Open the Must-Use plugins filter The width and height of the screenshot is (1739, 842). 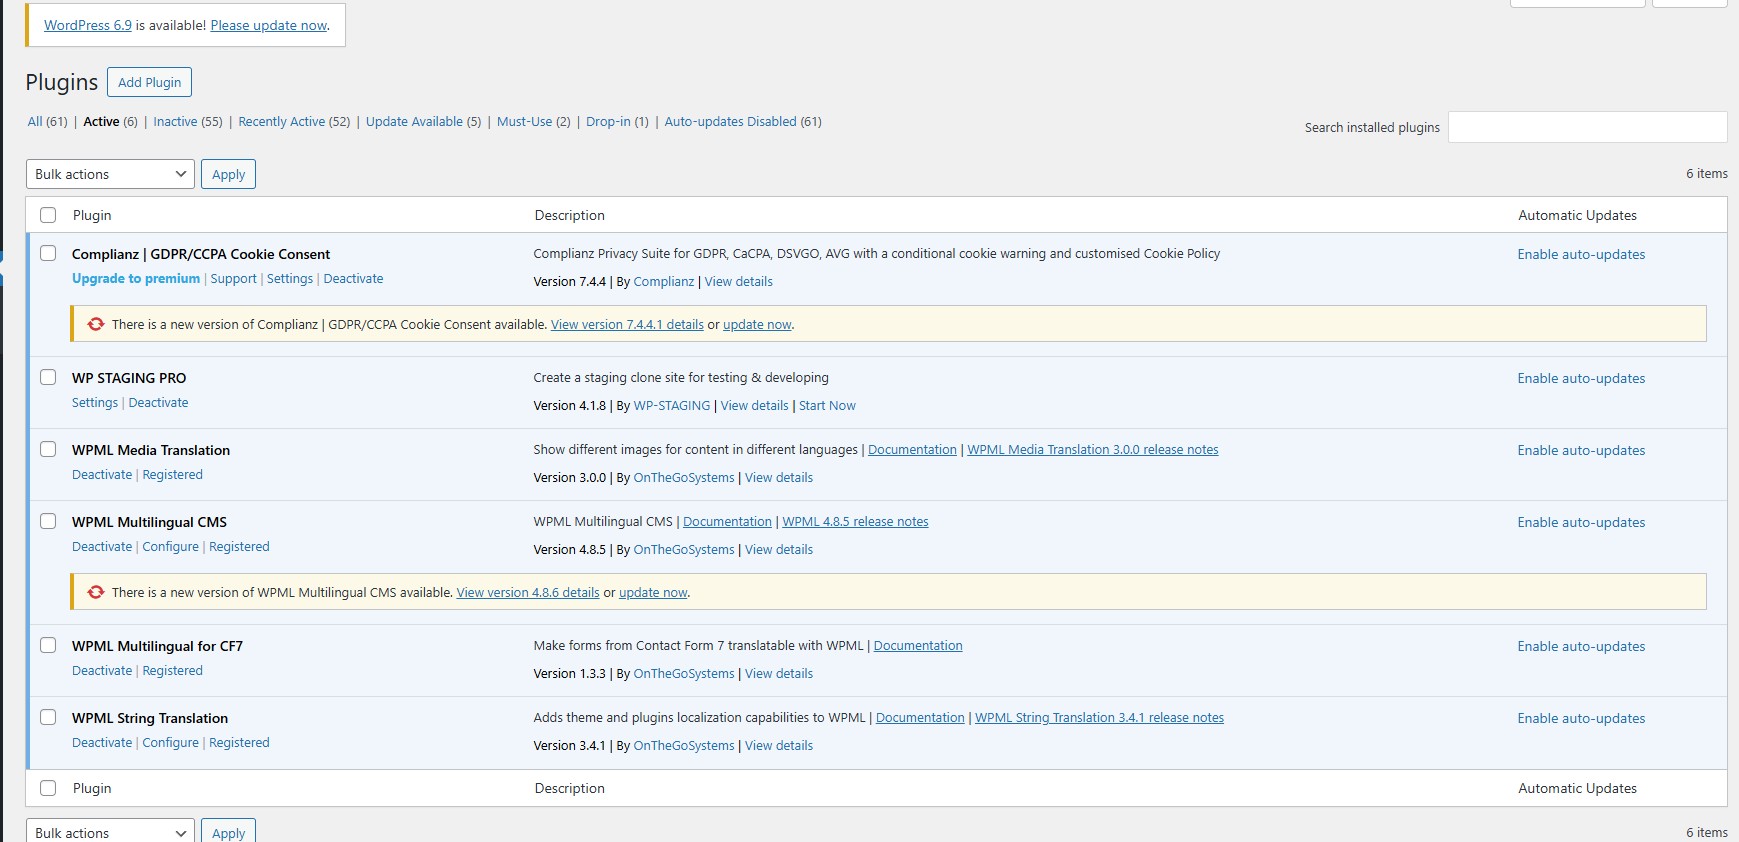524,122
